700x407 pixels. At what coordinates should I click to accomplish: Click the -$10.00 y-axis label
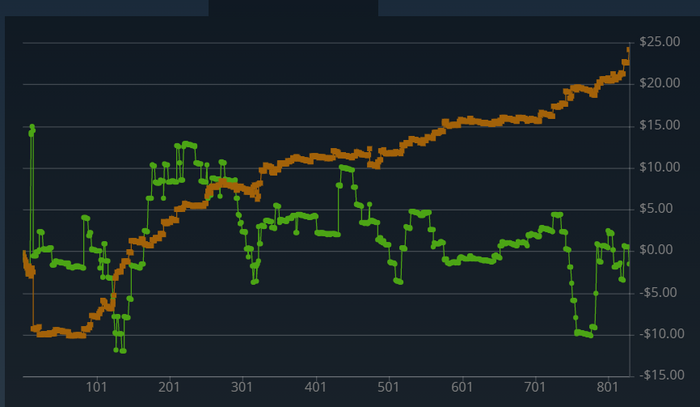pos(661,334)
